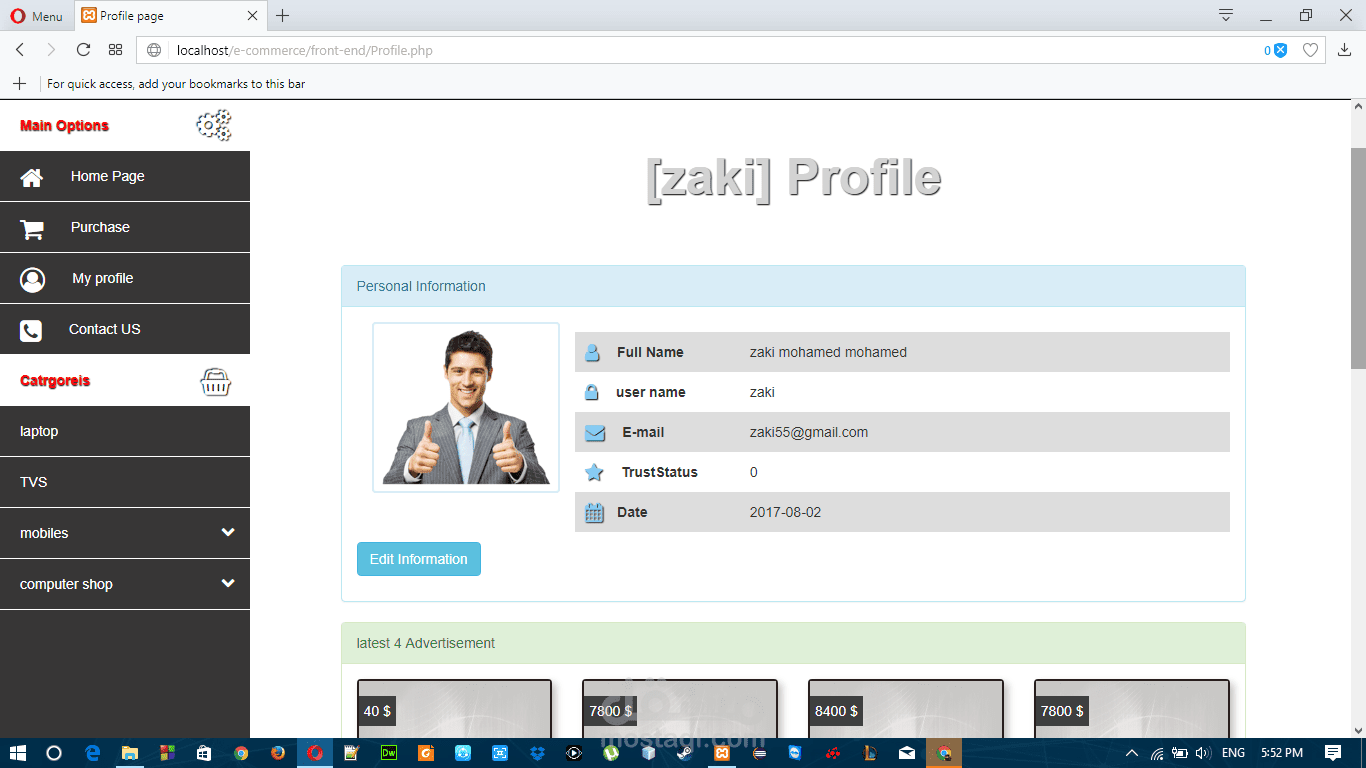Image resolution: width=1366 pixels, height=768 pixels.
Task: Click the star icon next to TrustStatus
Action: pyautogui.click(x=594, y=472)
